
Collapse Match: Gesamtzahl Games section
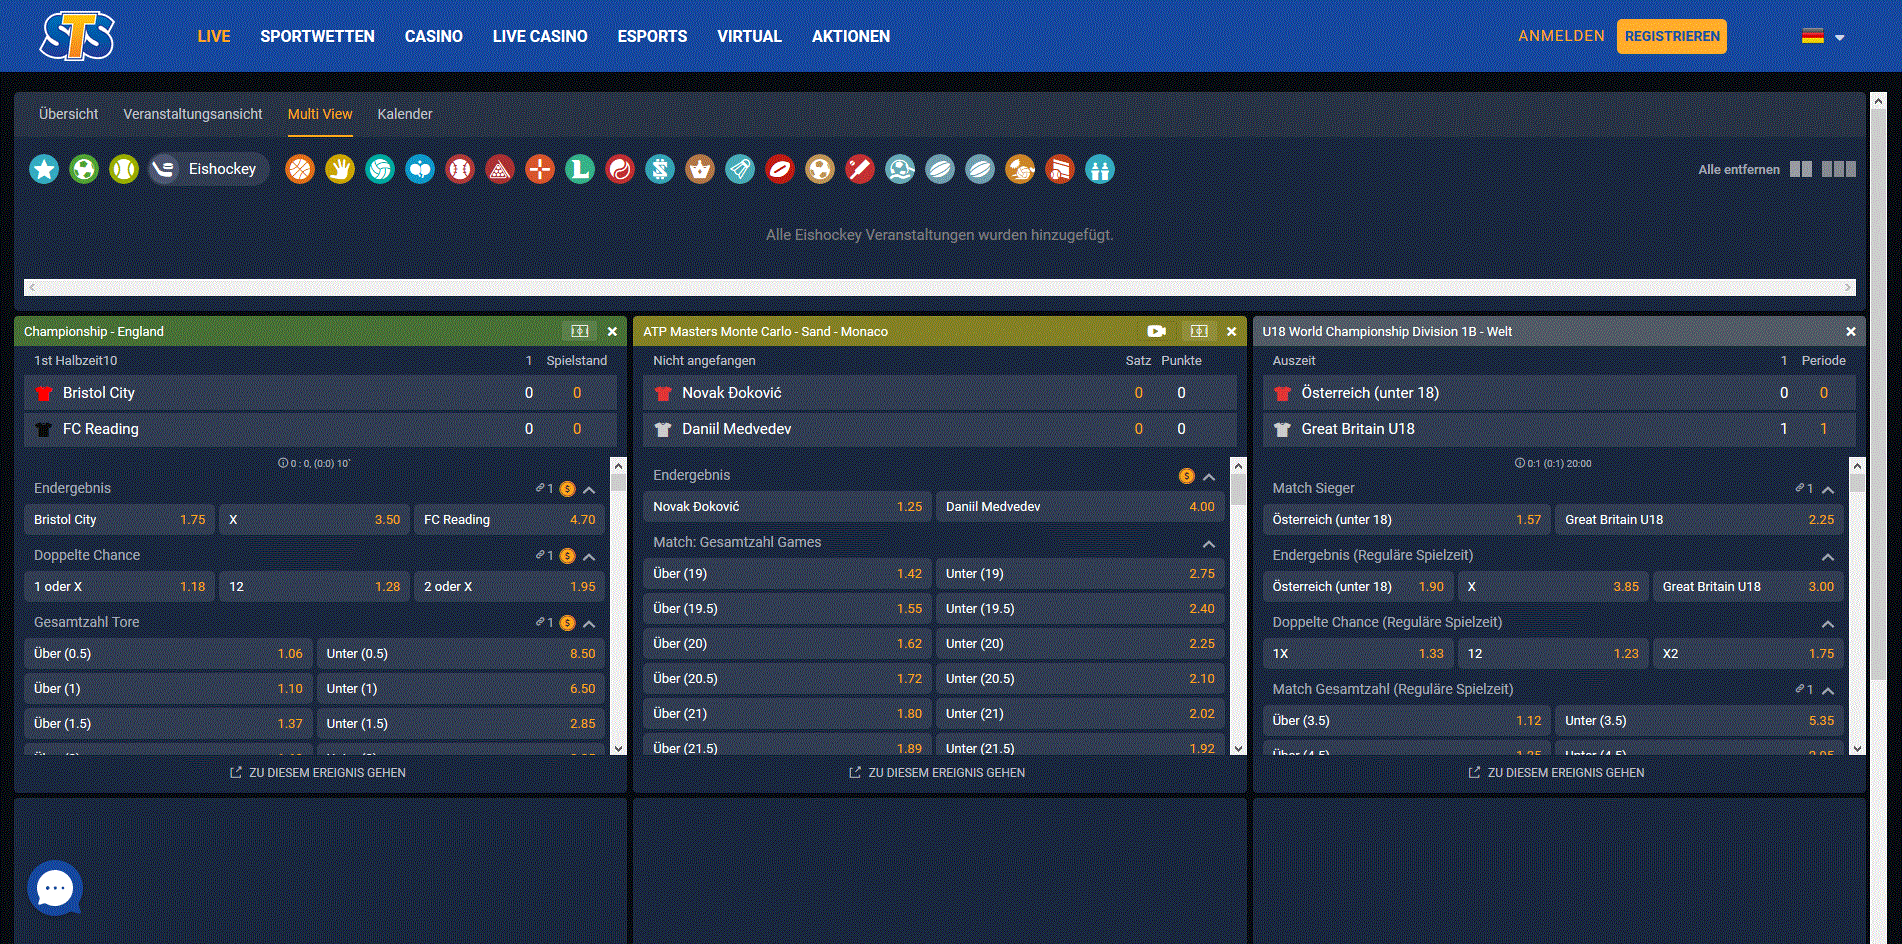click(x=1209, y=544)
